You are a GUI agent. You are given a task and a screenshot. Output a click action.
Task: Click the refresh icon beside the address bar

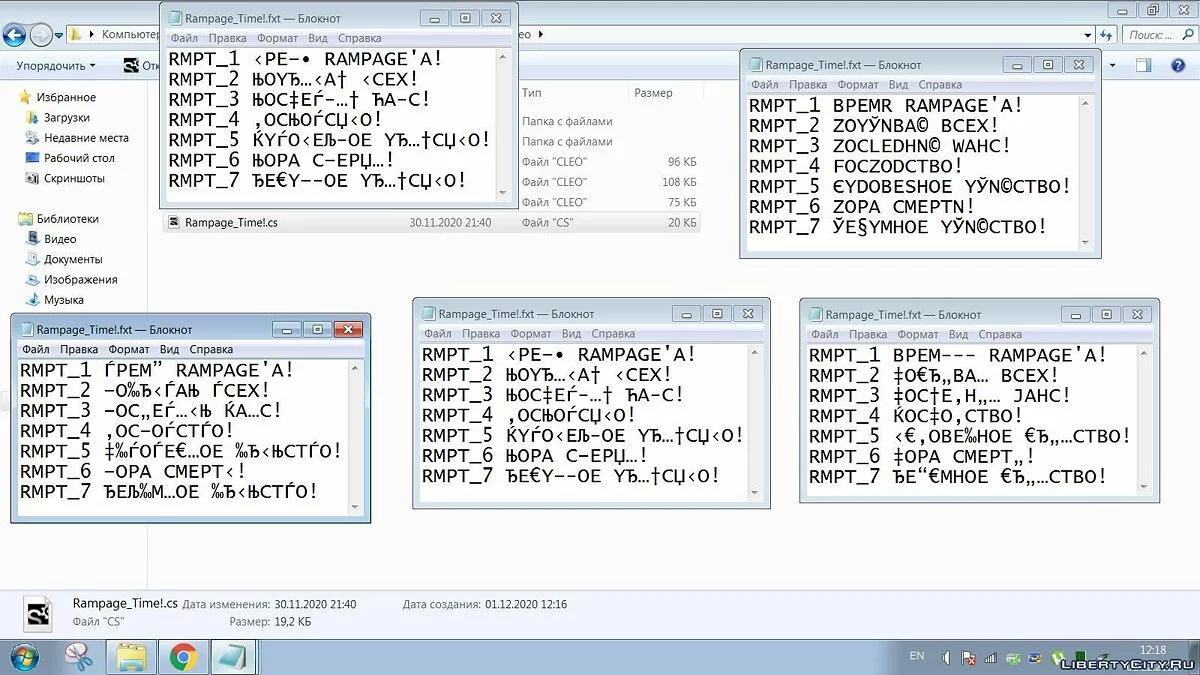pos(1107,35)
